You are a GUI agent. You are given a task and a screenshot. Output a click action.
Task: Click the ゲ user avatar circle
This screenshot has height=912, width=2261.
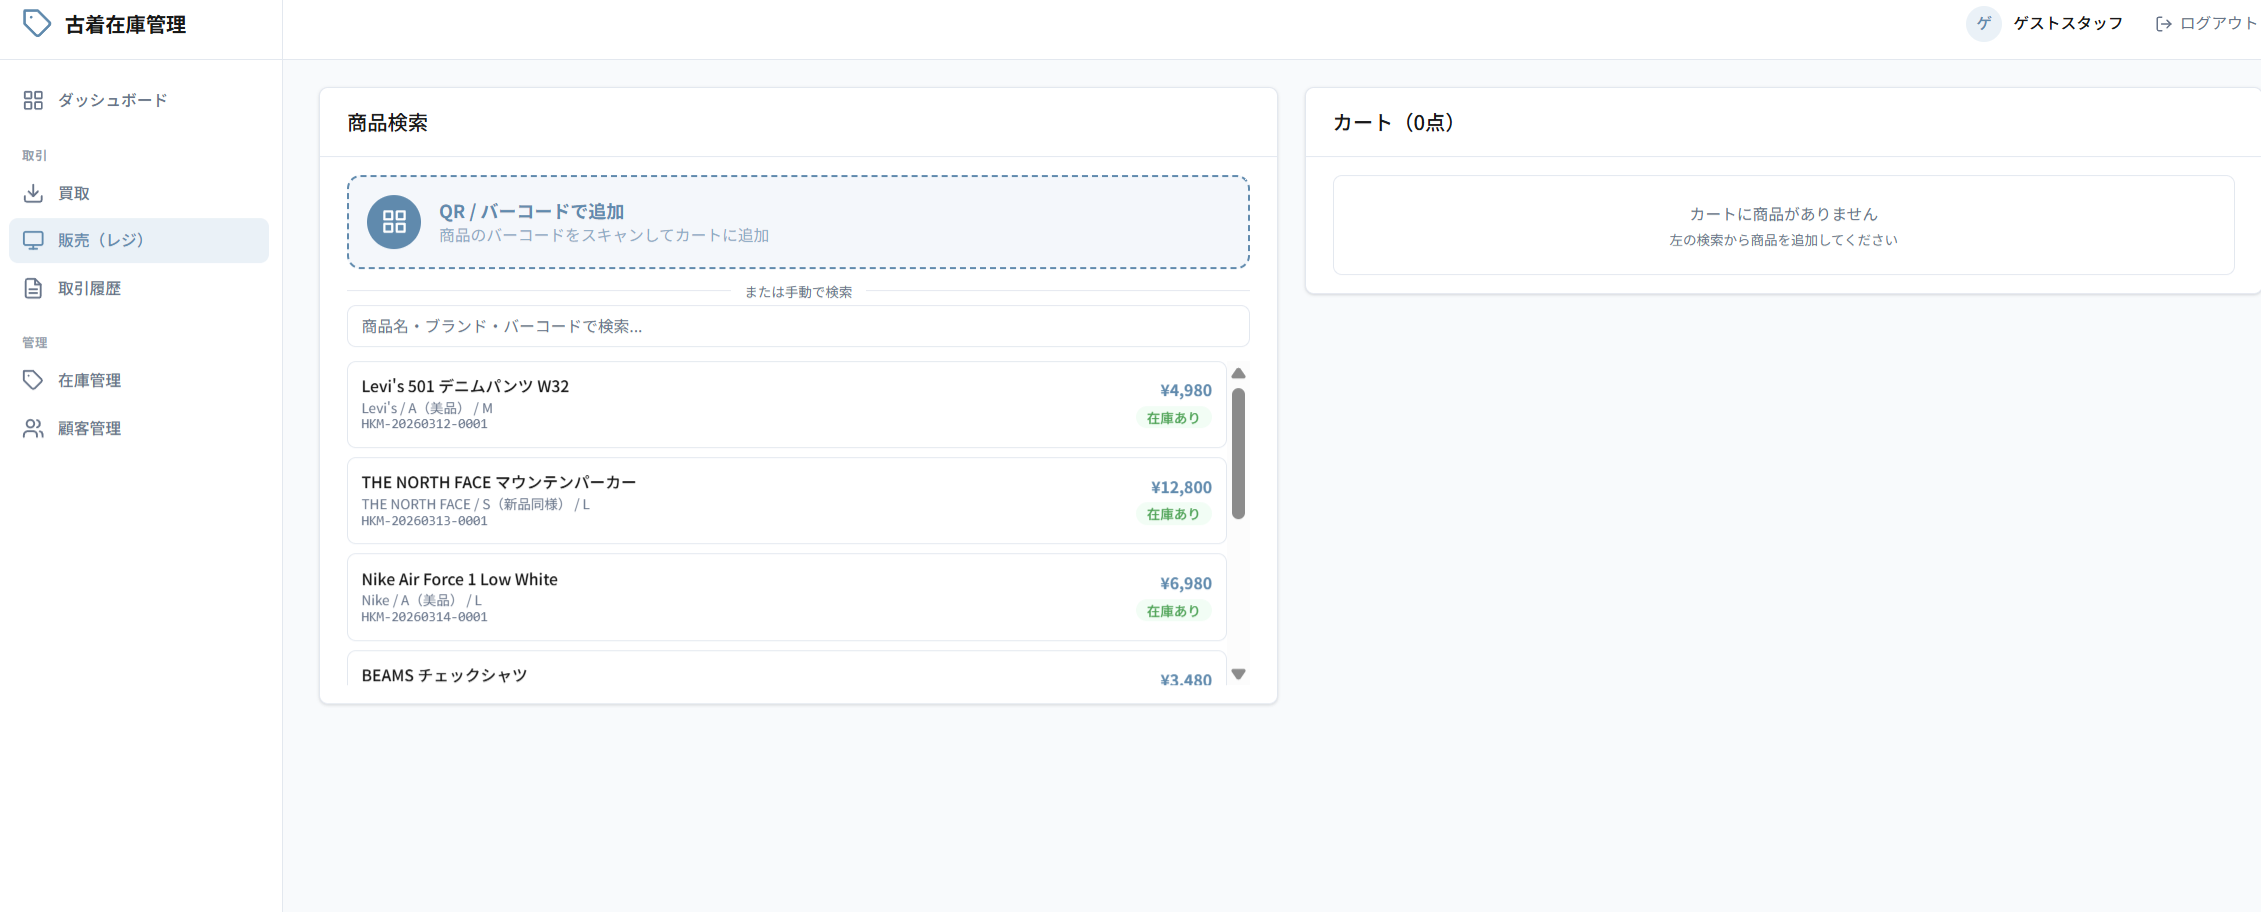coord(1983,24)
